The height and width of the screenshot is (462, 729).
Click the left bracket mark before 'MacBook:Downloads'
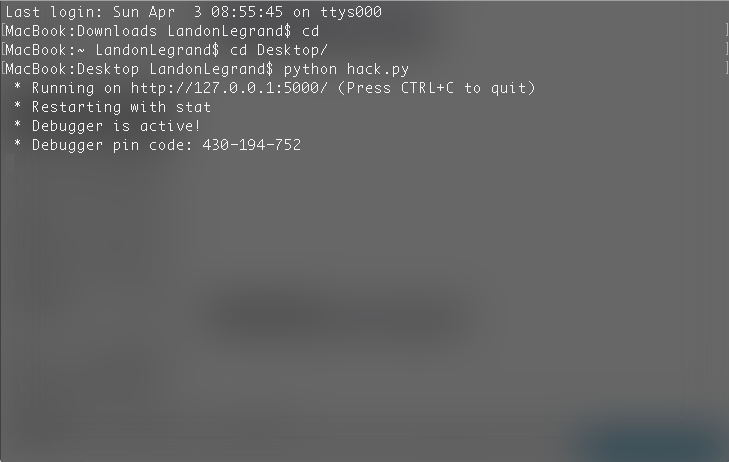click(3, 31)
